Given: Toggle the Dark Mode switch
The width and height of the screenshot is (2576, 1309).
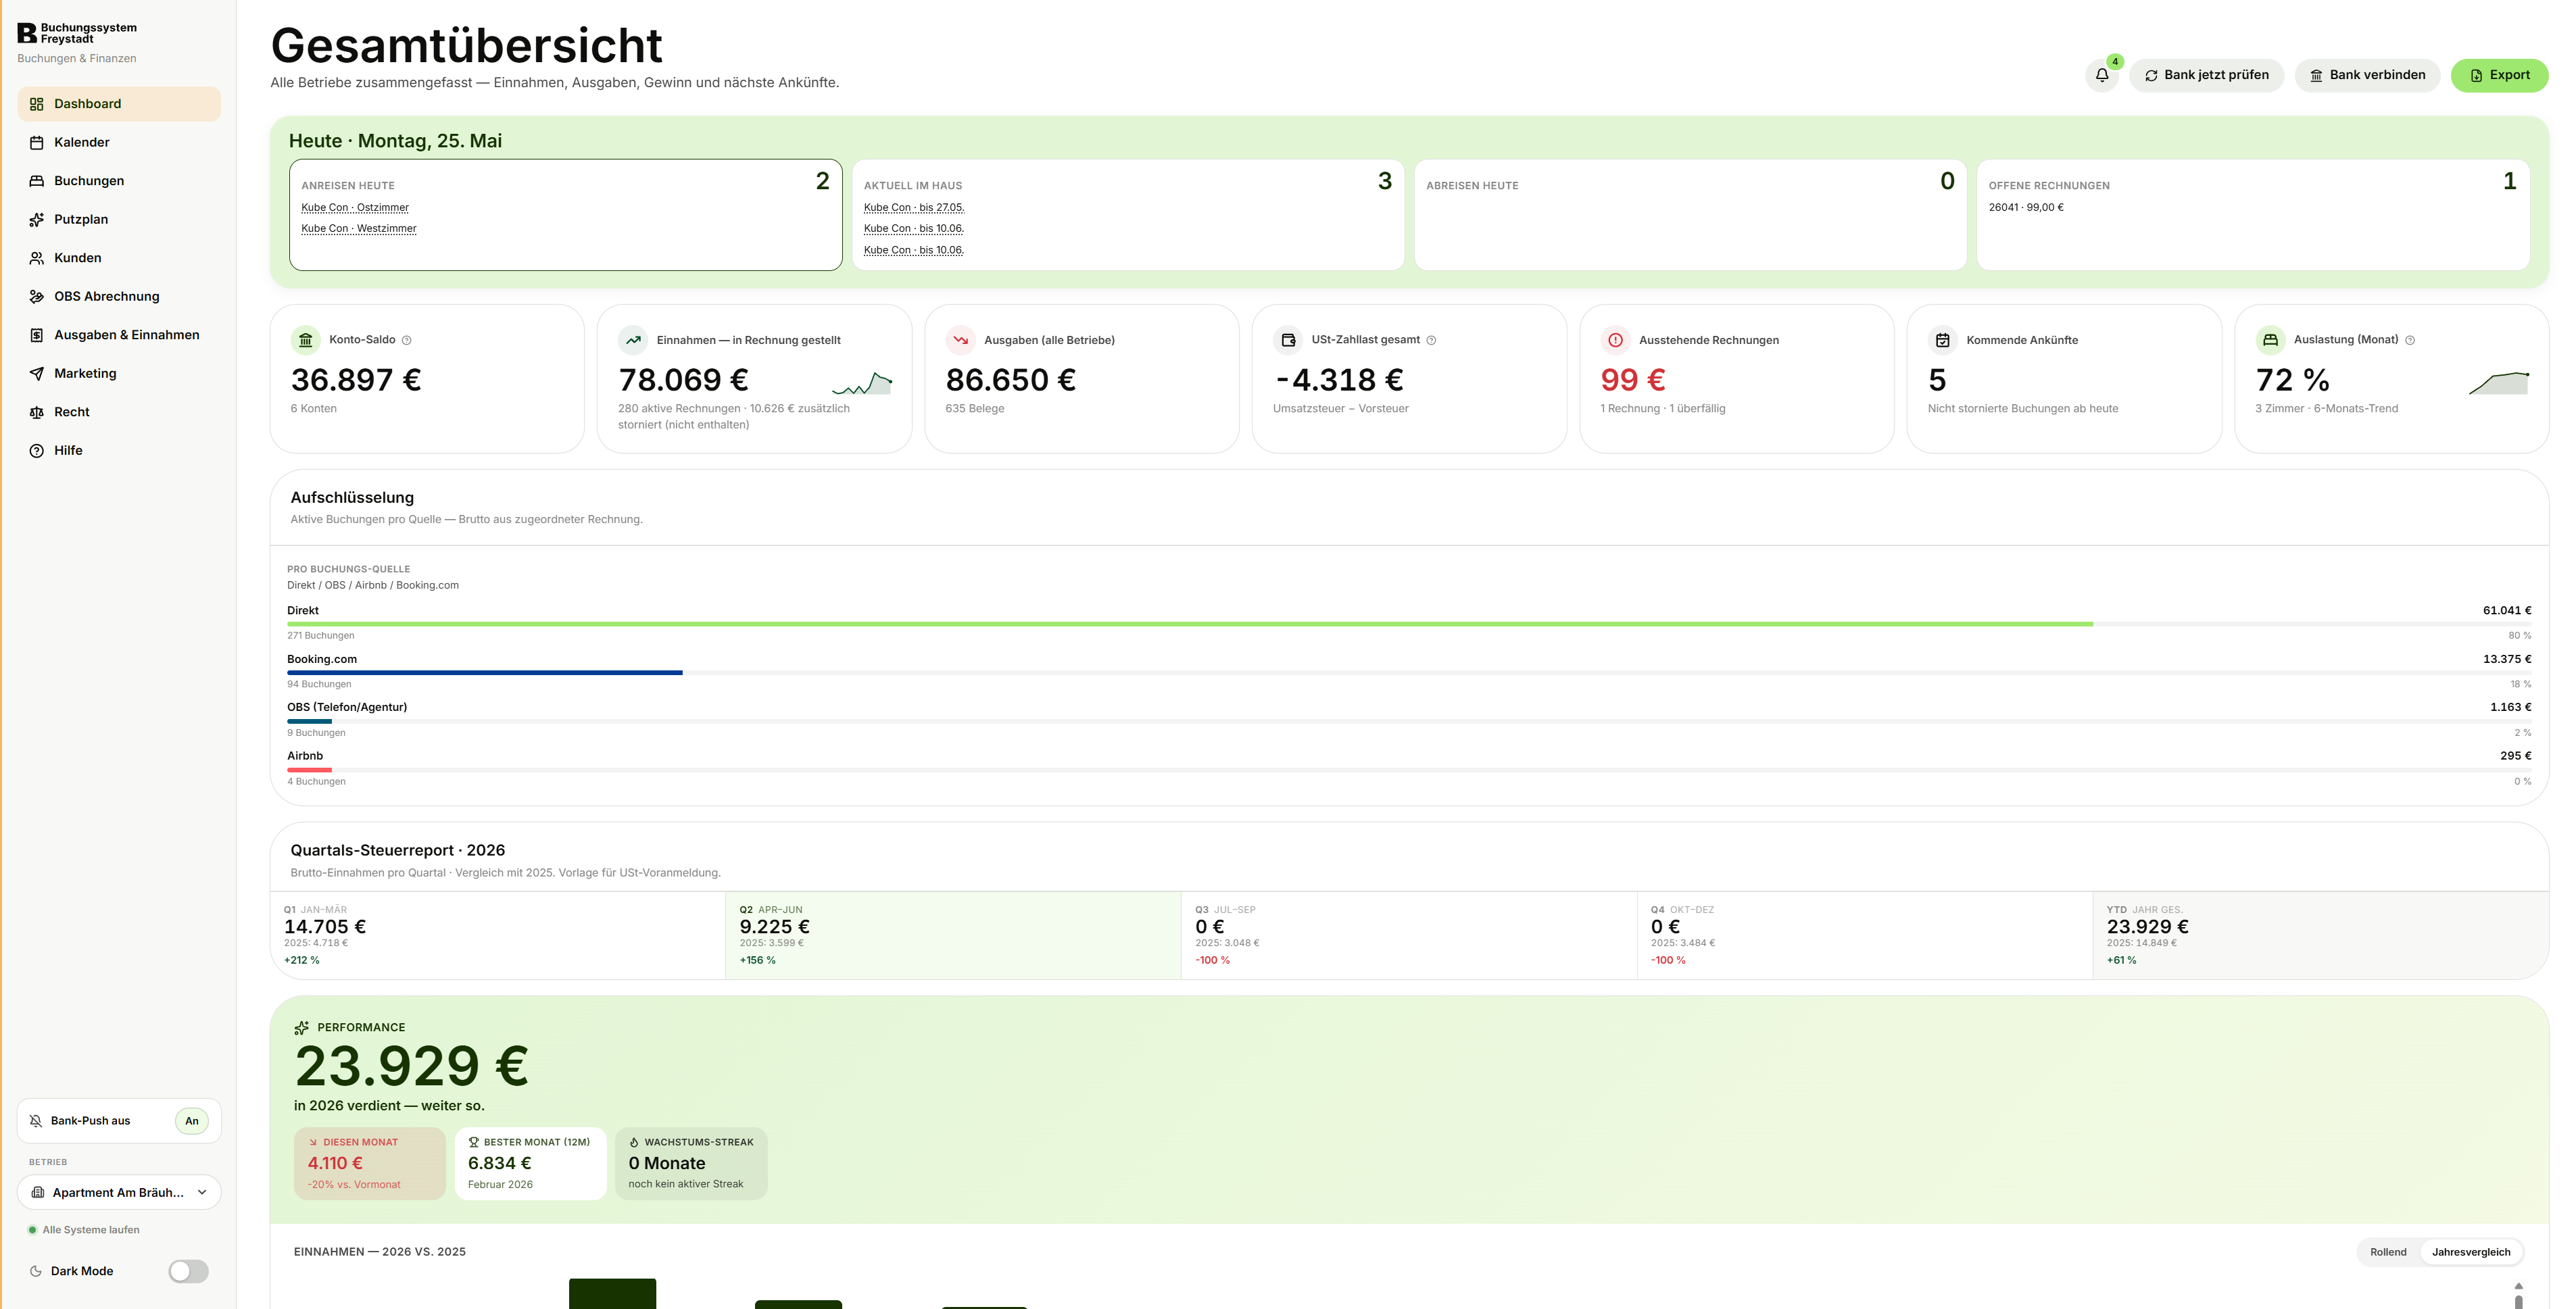Looking at the screenshot, I should pos(188,1271).
